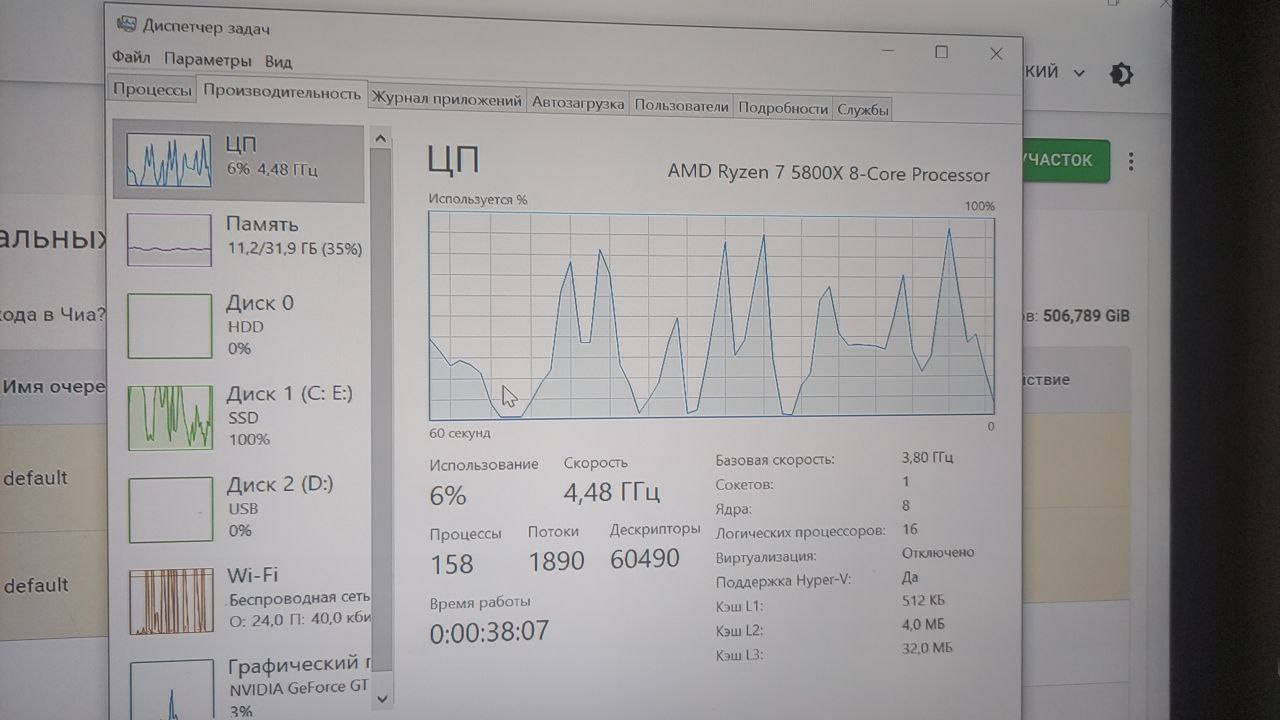
Task: Click the Базовая скорость 3,80 ГГц value
Action: 927,458
